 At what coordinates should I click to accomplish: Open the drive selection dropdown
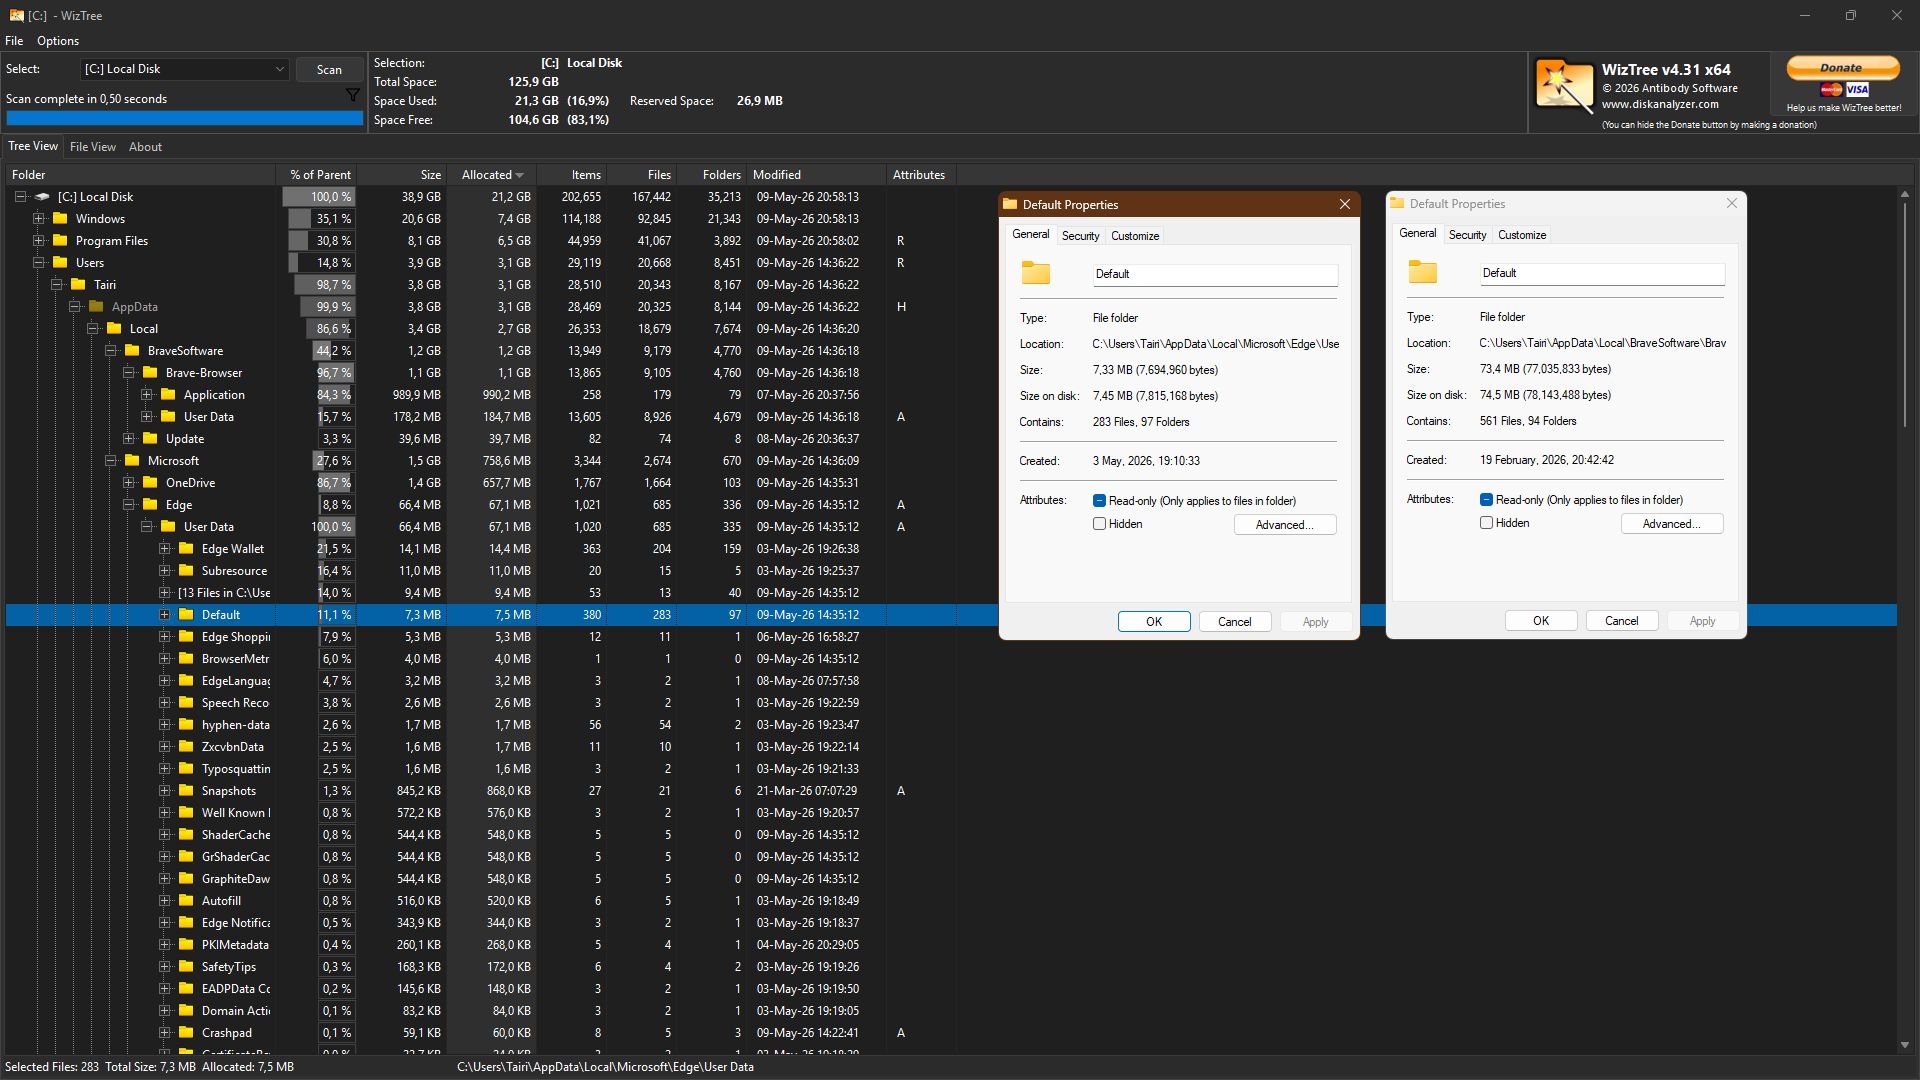[185, 69]
